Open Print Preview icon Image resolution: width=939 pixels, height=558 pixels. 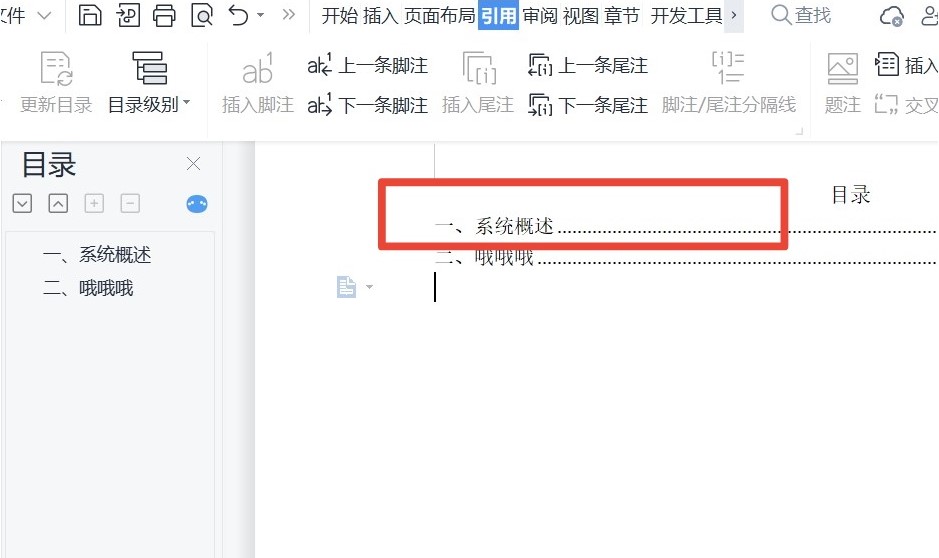202,15
